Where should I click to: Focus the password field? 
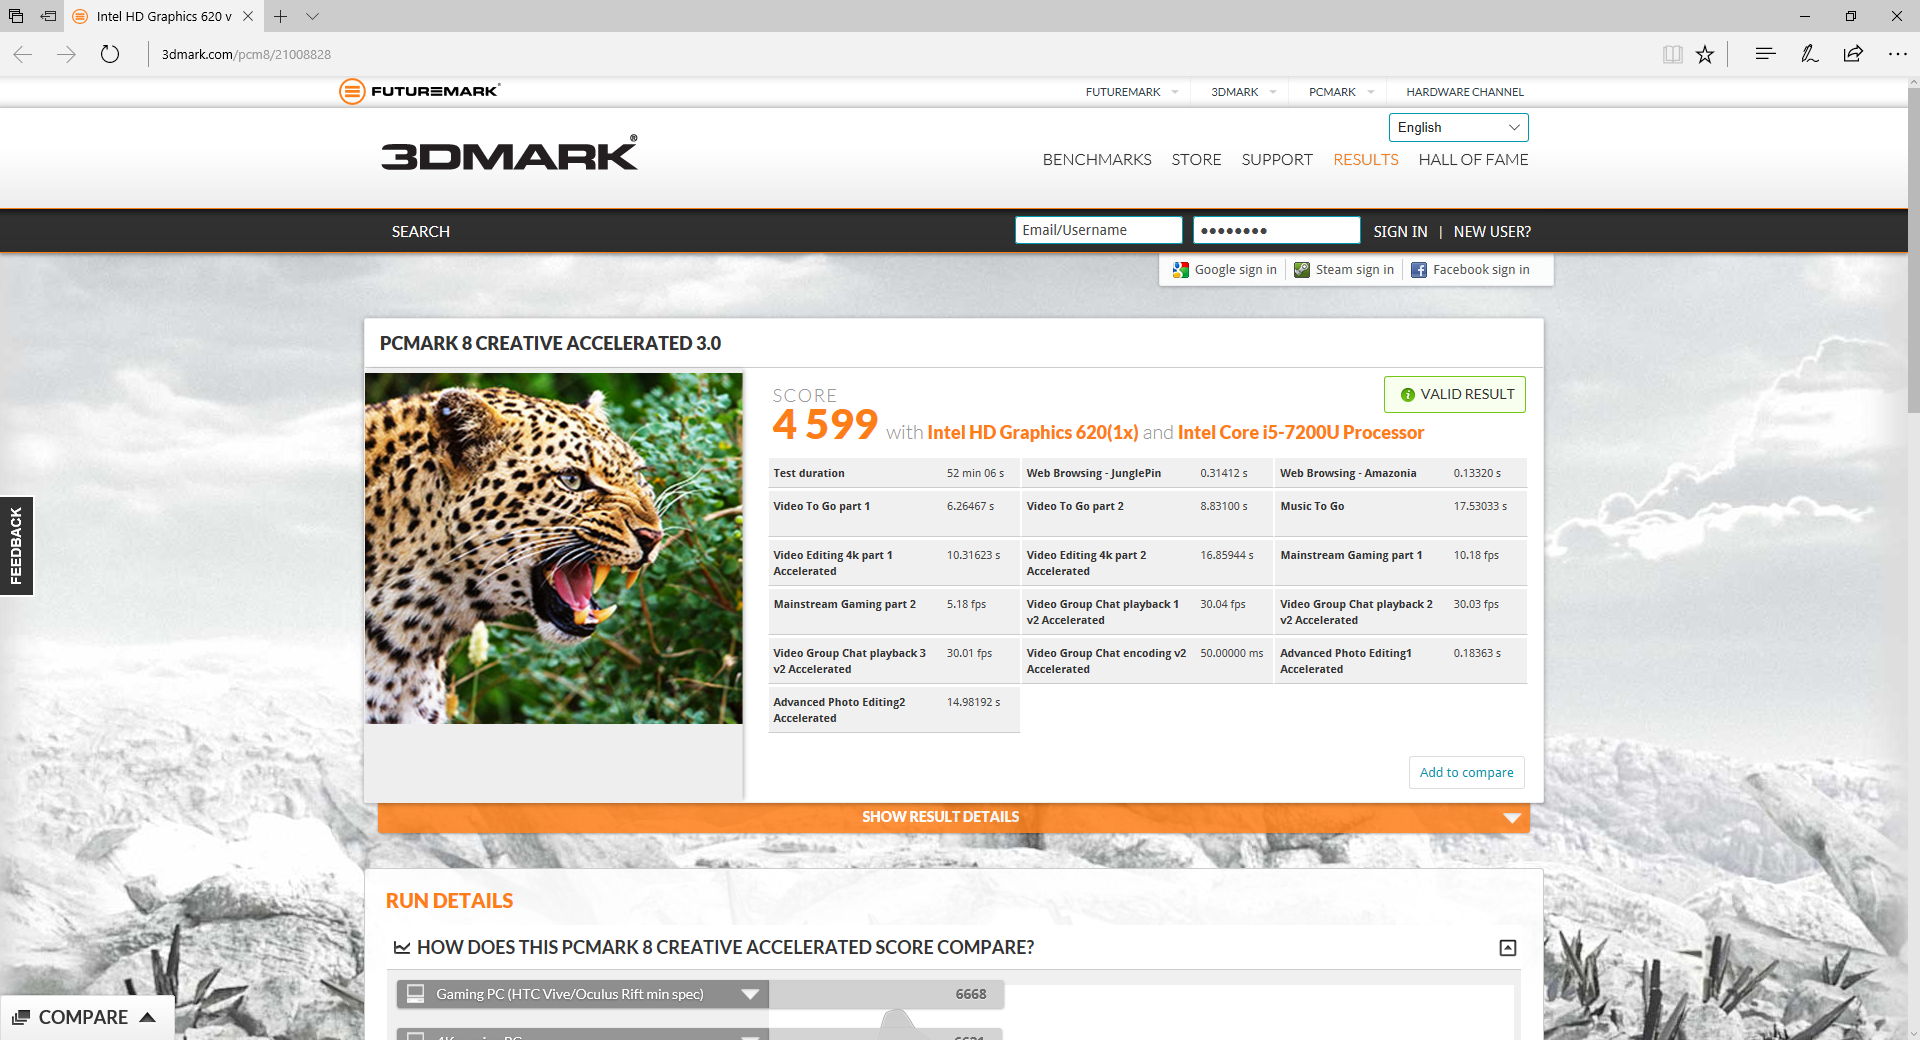(1276, 230)
